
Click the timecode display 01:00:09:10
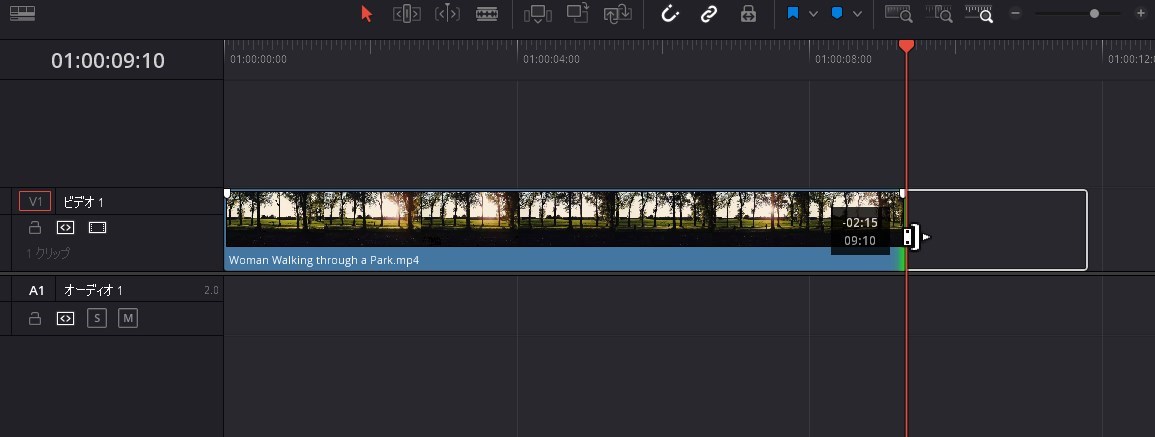(108, 60)
